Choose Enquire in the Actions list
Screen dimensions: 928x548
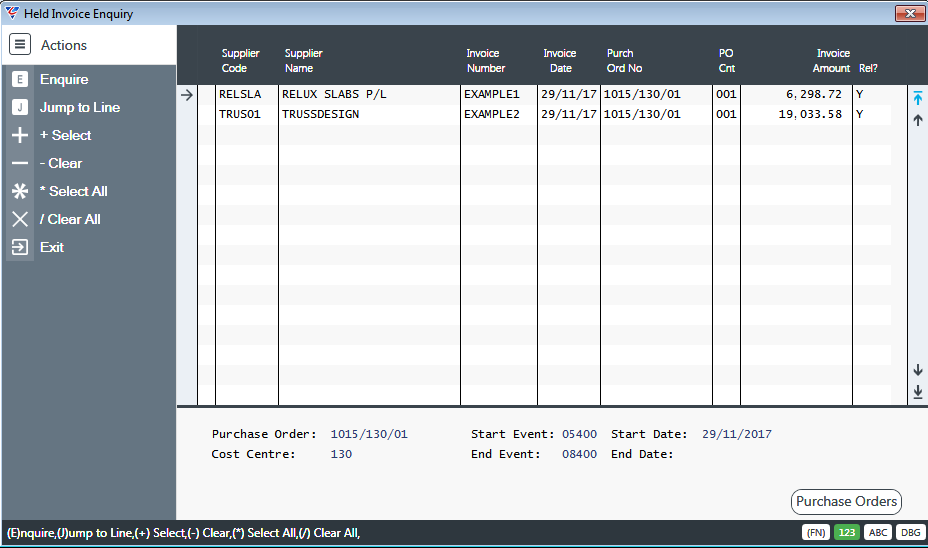tap(64, 79)
